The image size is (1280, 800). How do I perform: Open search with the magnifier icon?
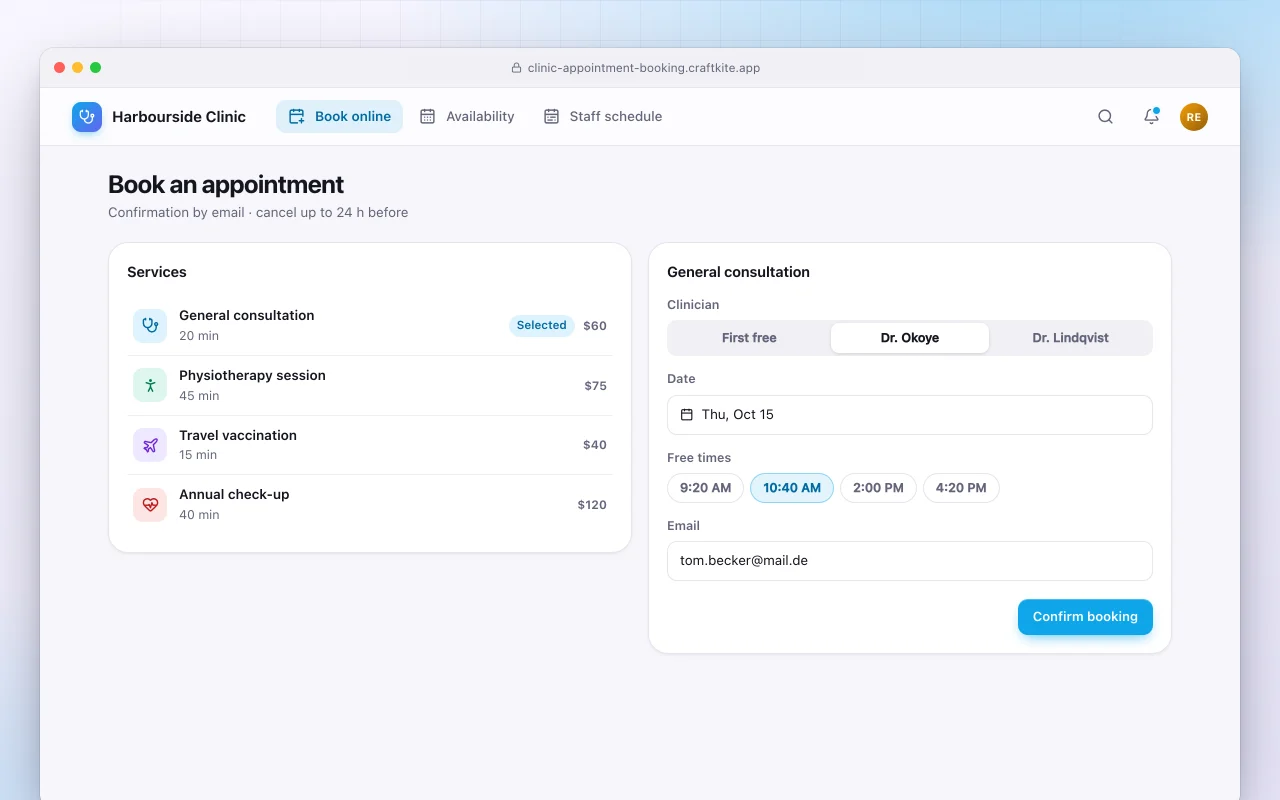pos(1105,117)
